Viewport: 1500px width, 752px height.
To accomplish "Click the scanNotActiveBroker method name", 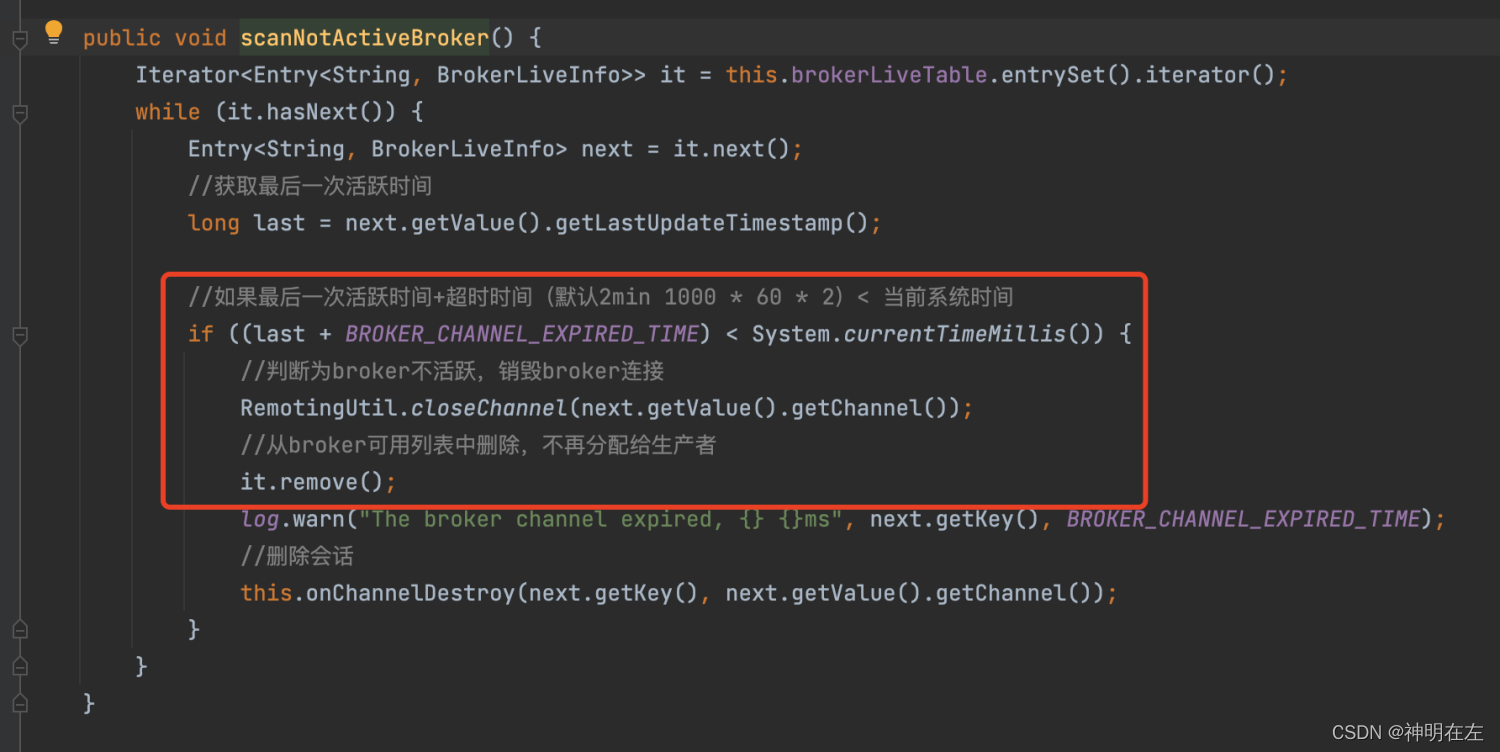I will click(x=364, y=38).
